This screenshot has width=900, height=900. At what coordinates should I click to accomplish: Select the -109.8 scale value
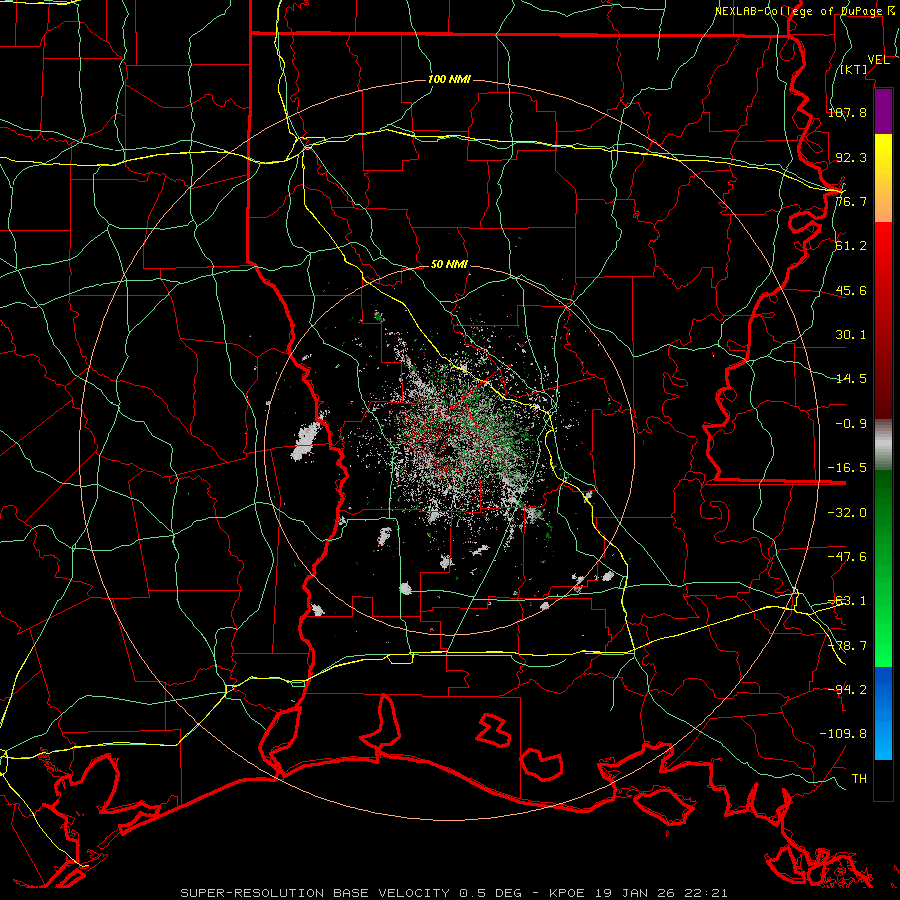843,734
